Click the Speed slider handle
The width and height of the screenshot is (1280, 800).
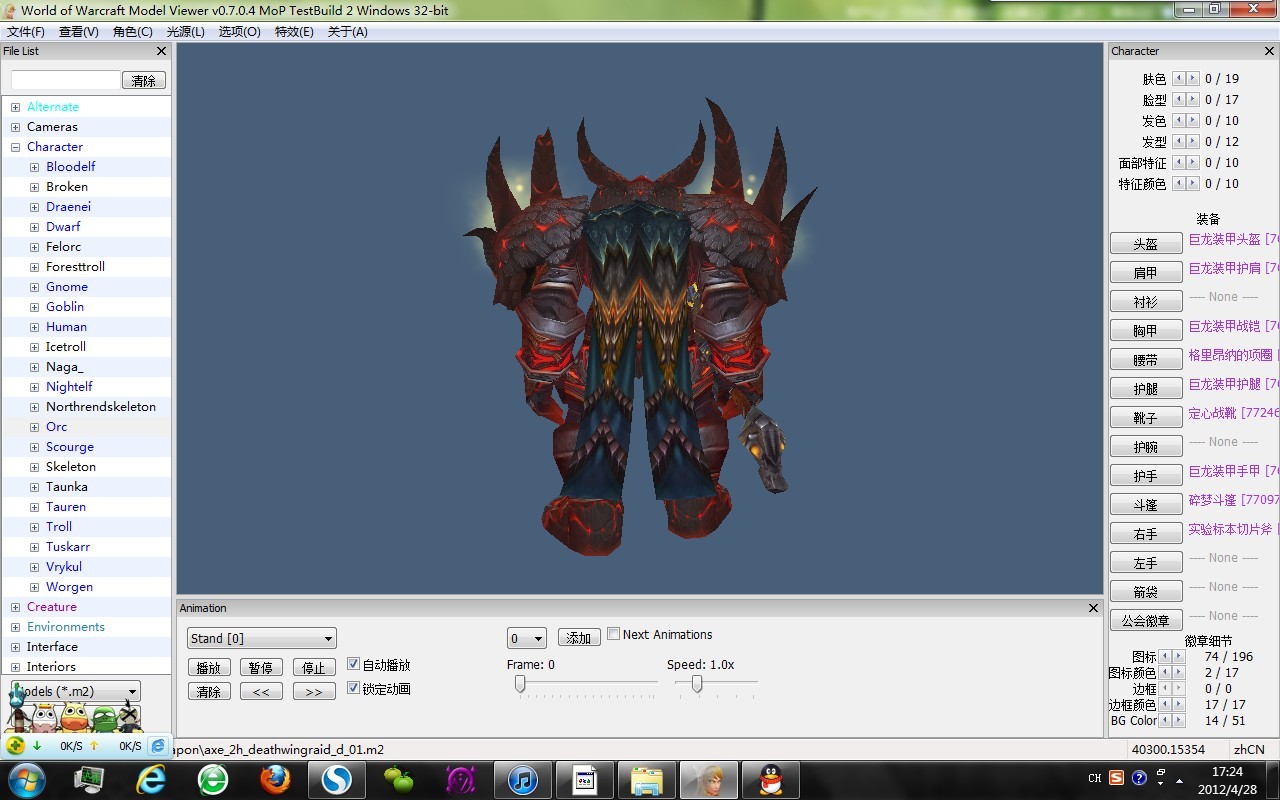click(x=697, y=683)
